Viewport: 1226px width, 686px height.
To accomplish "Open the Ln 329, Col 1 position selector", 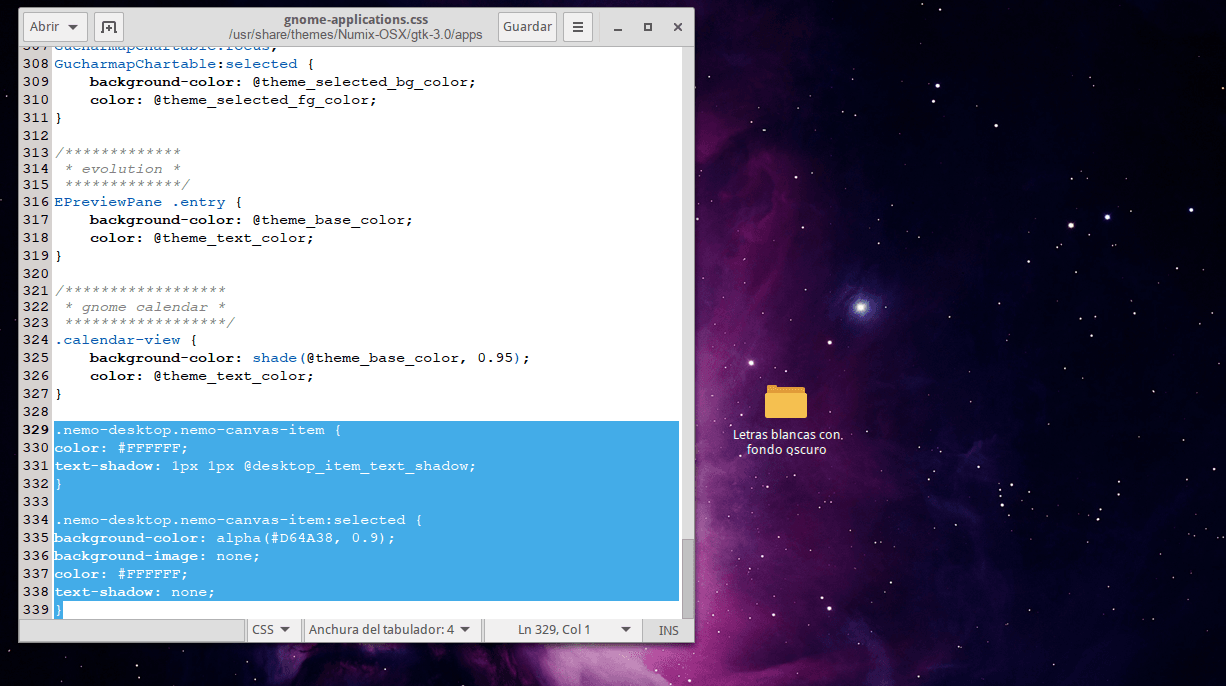I will pos(560,630).
